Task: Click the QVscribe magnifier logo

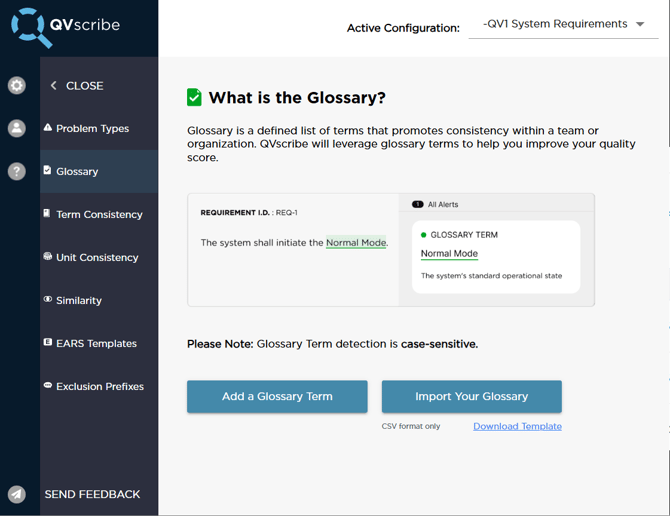Action: pos(30,27)
